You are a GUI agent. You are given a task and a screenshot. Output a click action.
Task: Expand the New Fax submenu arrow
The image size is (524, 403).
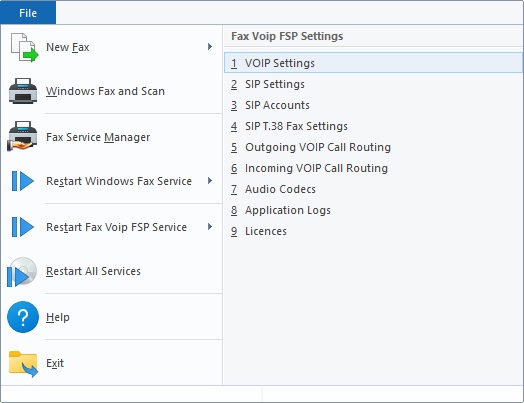coord(210,46)
